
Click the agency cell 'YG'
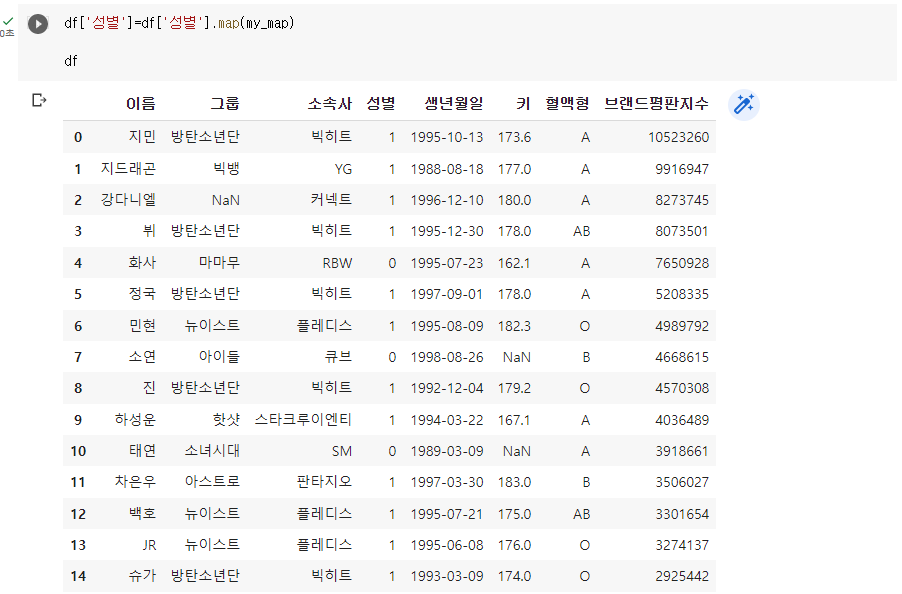point(343,169)
